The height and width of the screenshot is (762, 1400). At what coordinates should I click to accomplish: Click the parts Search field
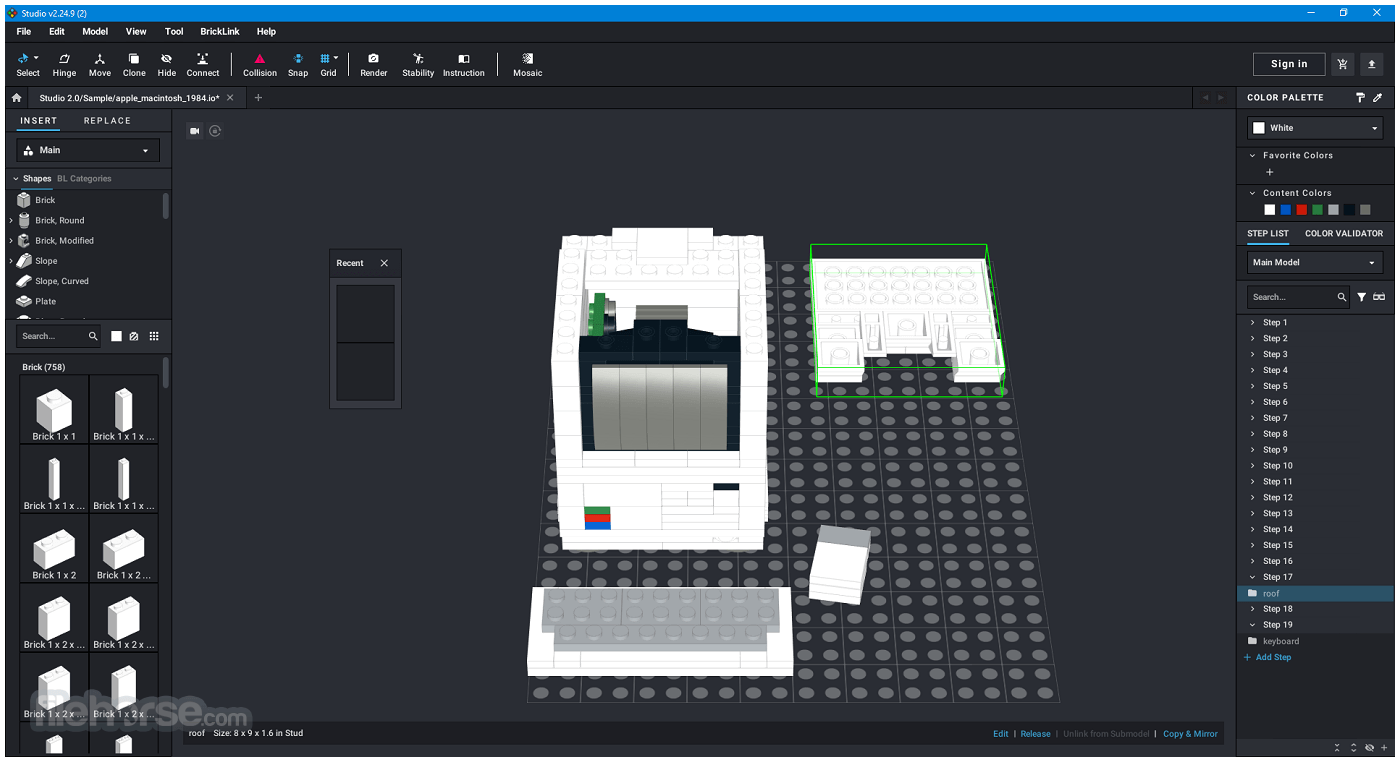point(58,336)
